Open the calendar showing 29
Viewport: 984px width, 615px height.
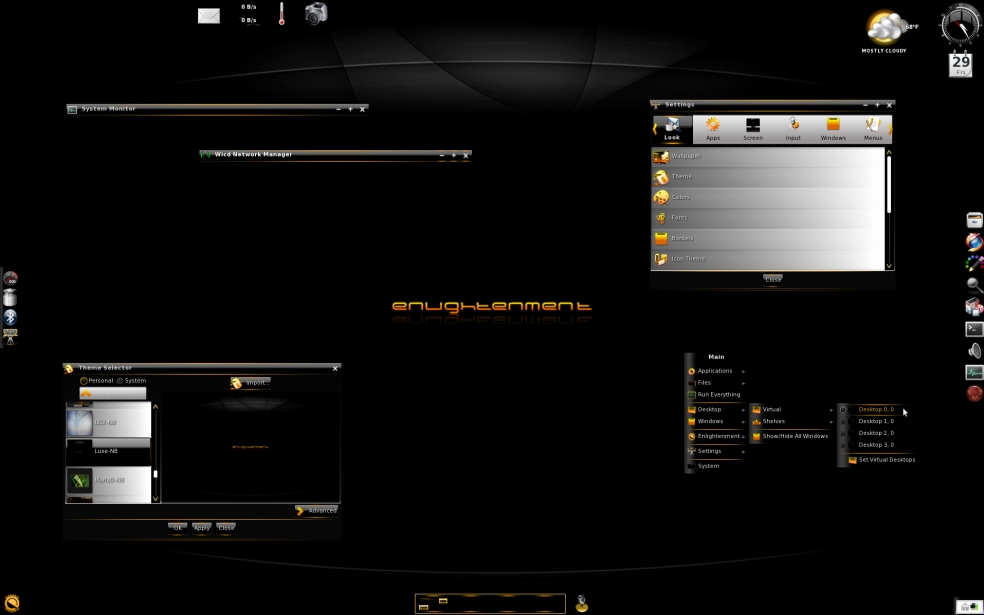click(961, 65)
